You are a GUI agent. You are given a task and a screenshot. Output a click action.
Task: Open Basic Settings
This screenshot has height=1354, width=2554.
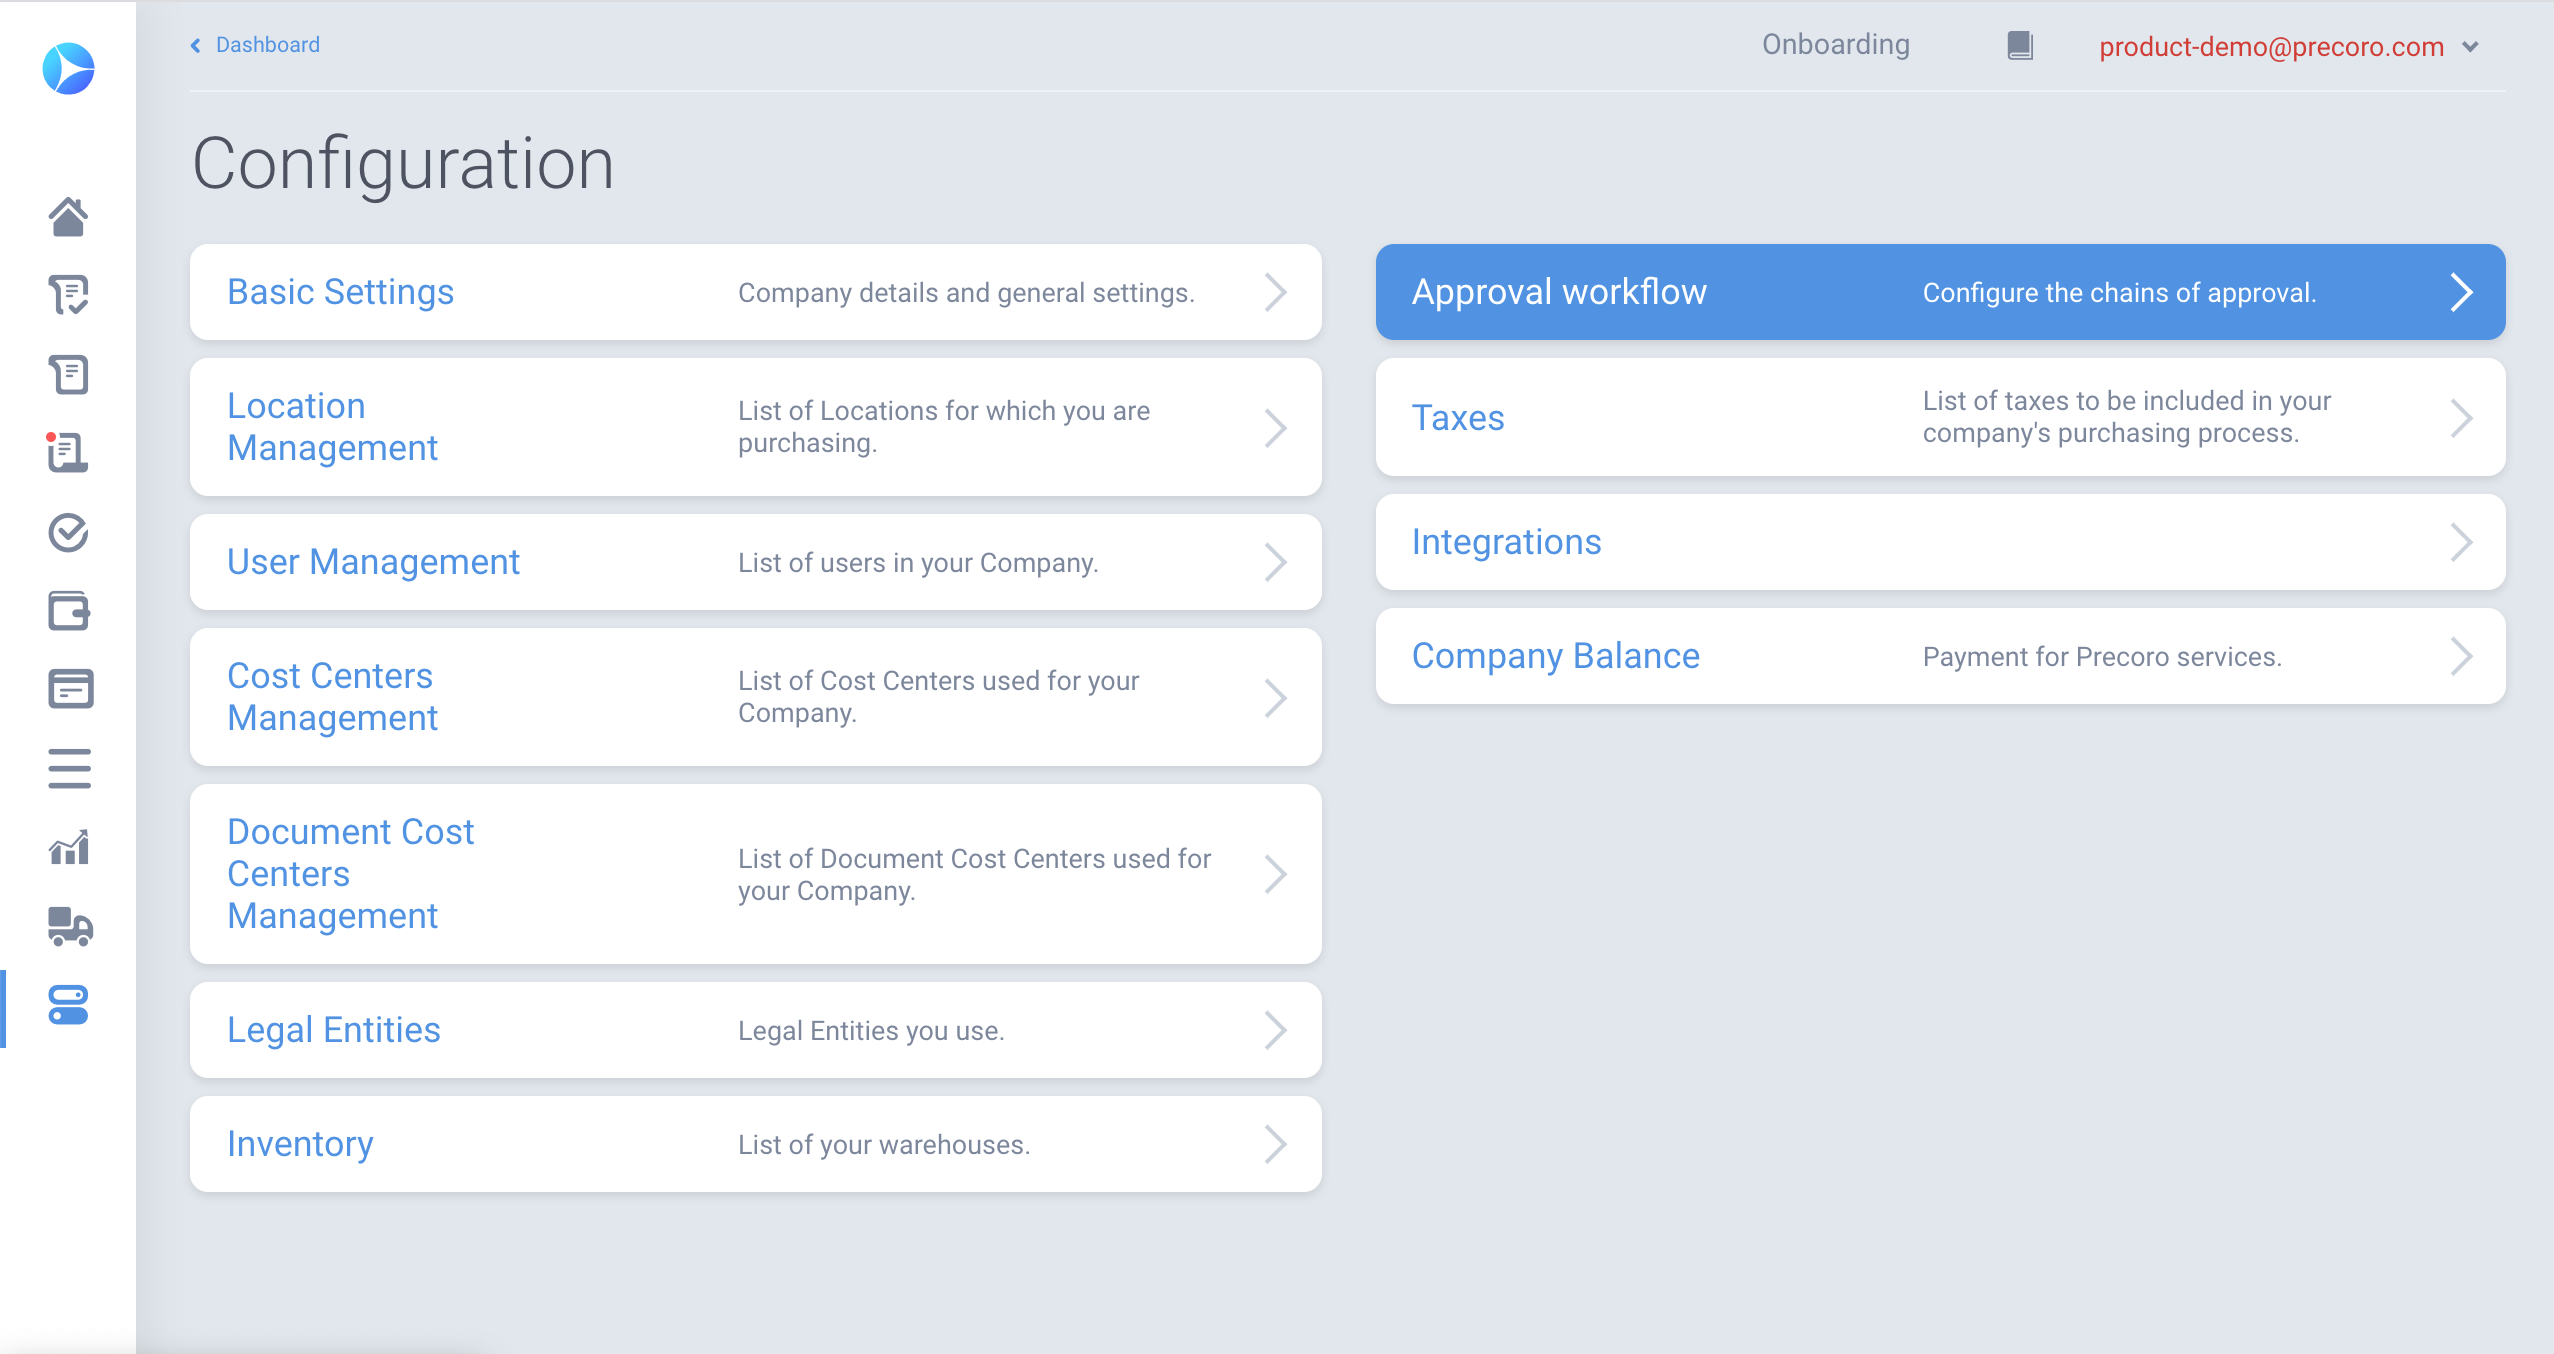(x=340, y=291)
